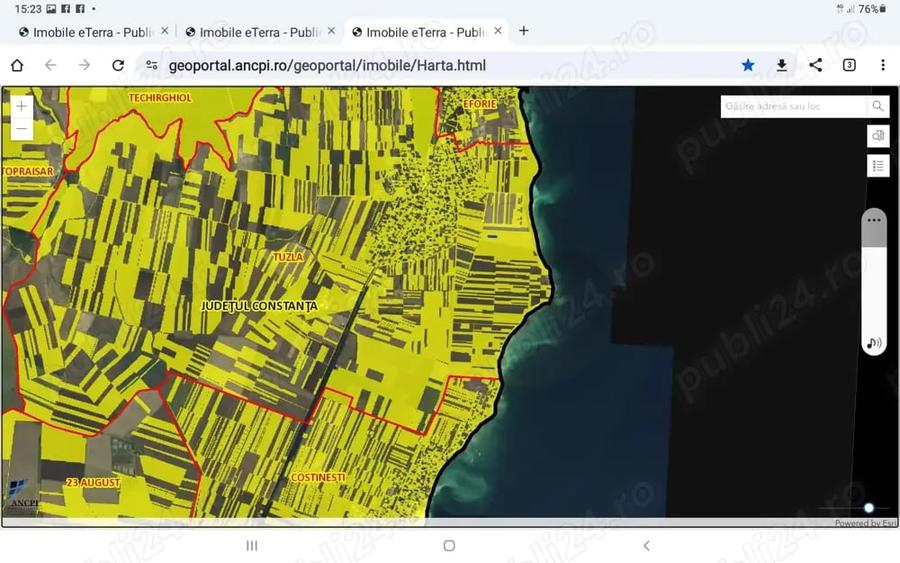Open a new browser tab

(x=523, y=31)
